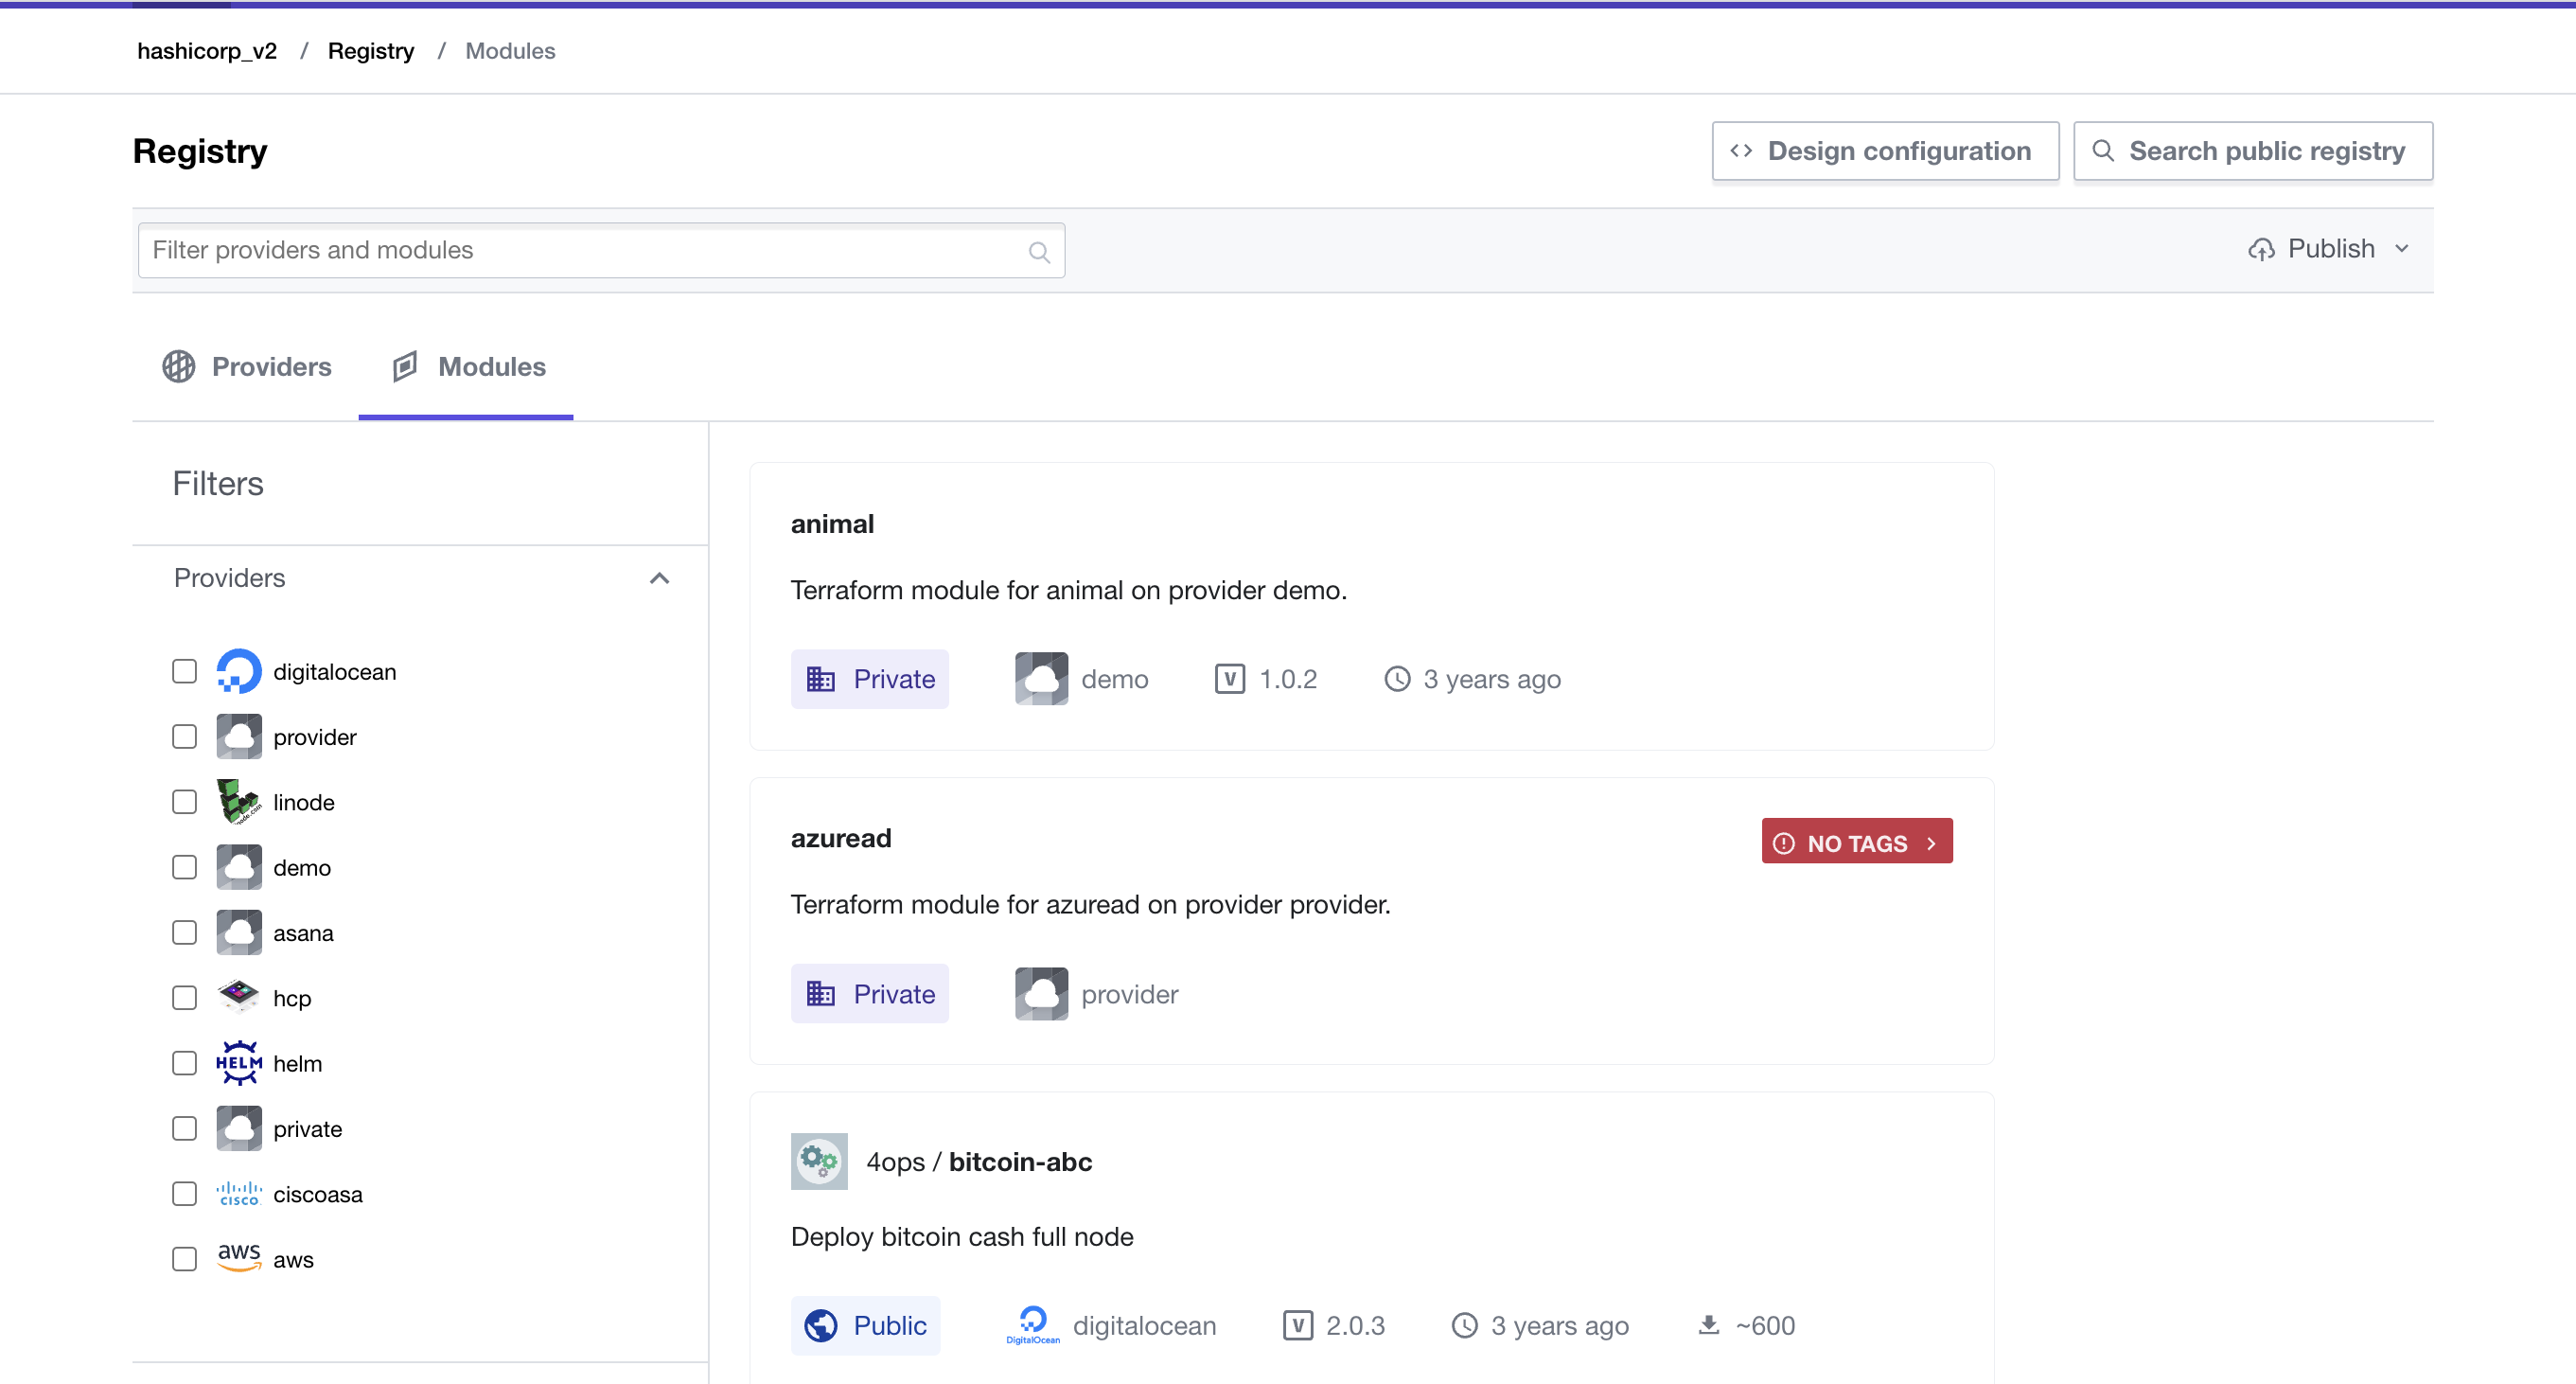Check the digitalocean provider filter

coord(184,671)
